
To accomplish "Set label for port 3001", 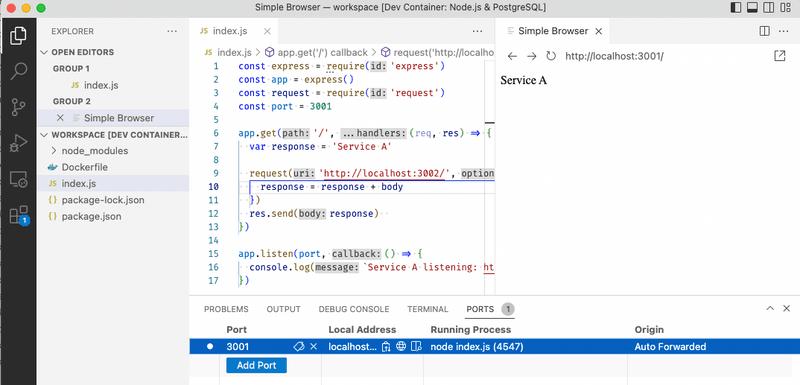I will coord(298,347).
